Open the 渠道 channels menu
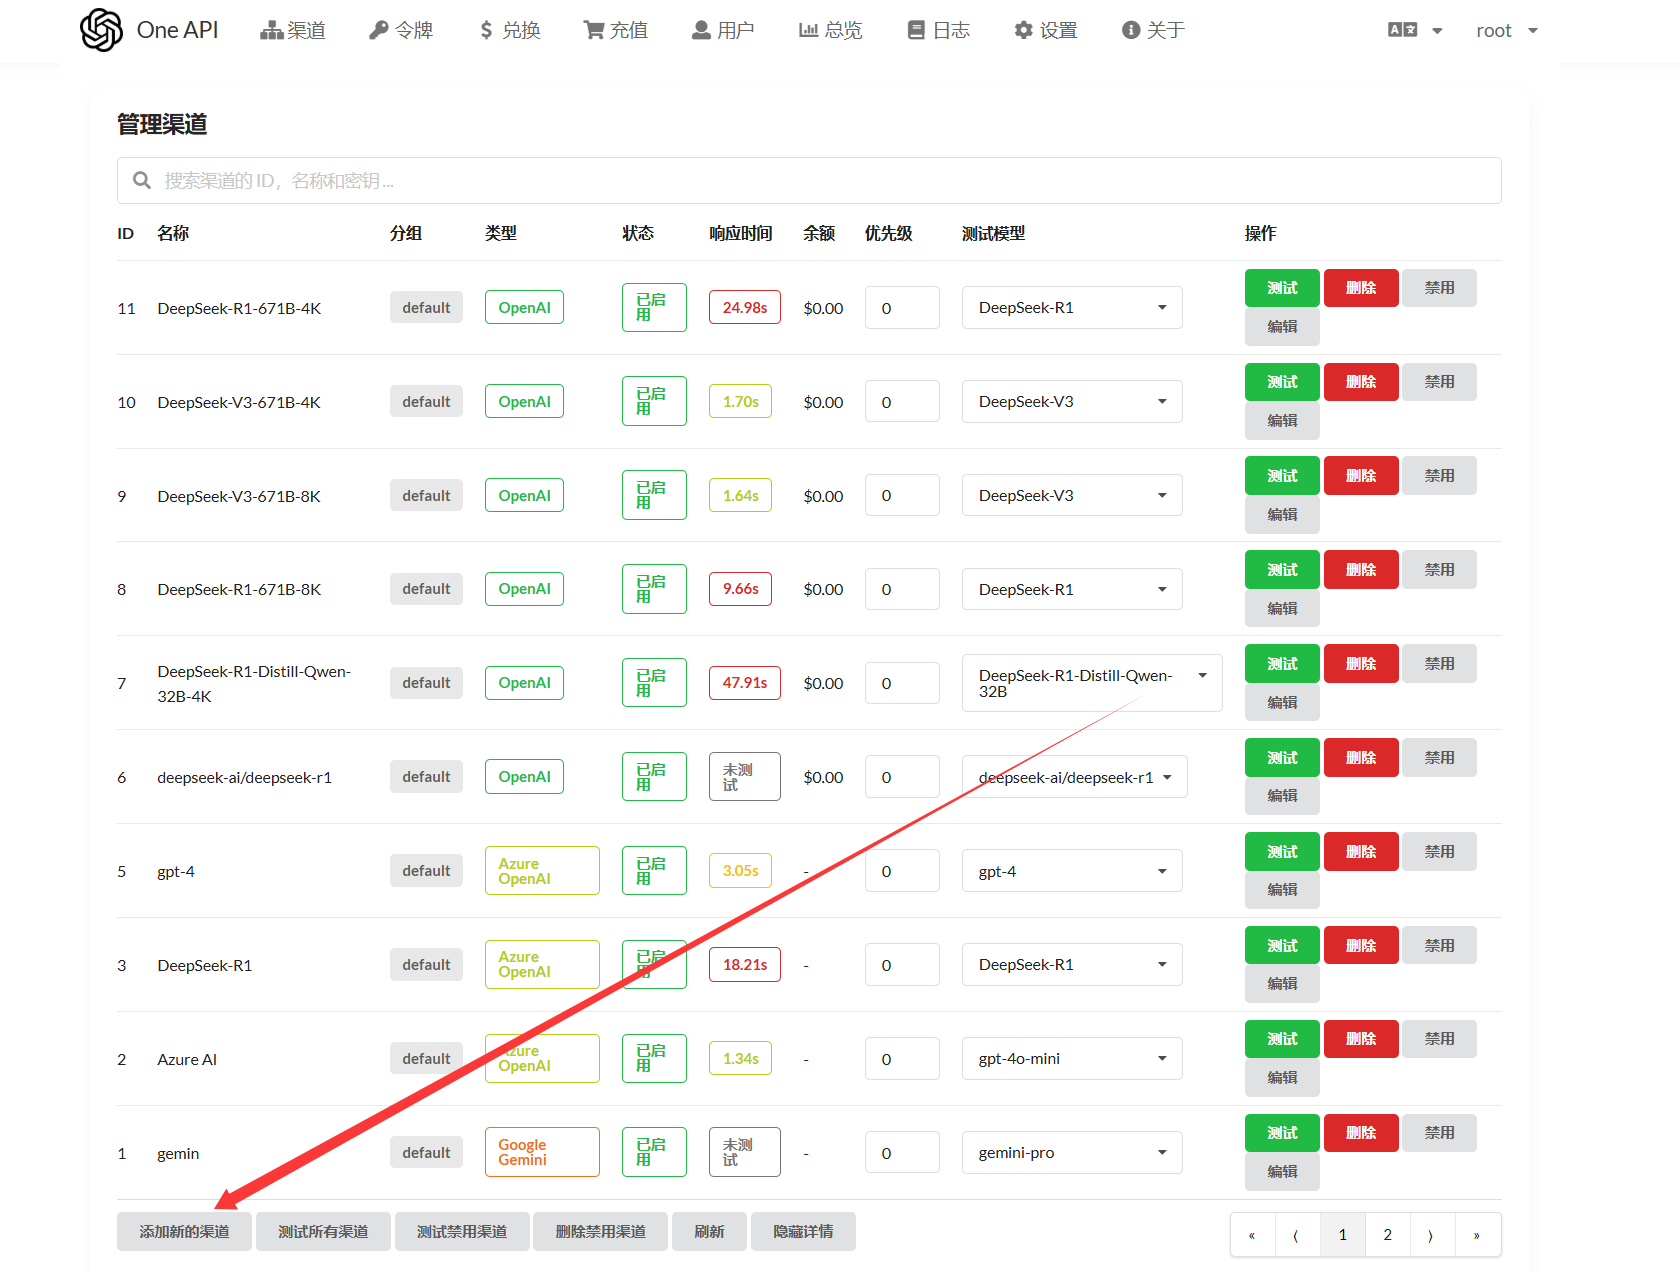This screenshot has height=1272, width=1680. pyautogui.click(x=293, y=30)
